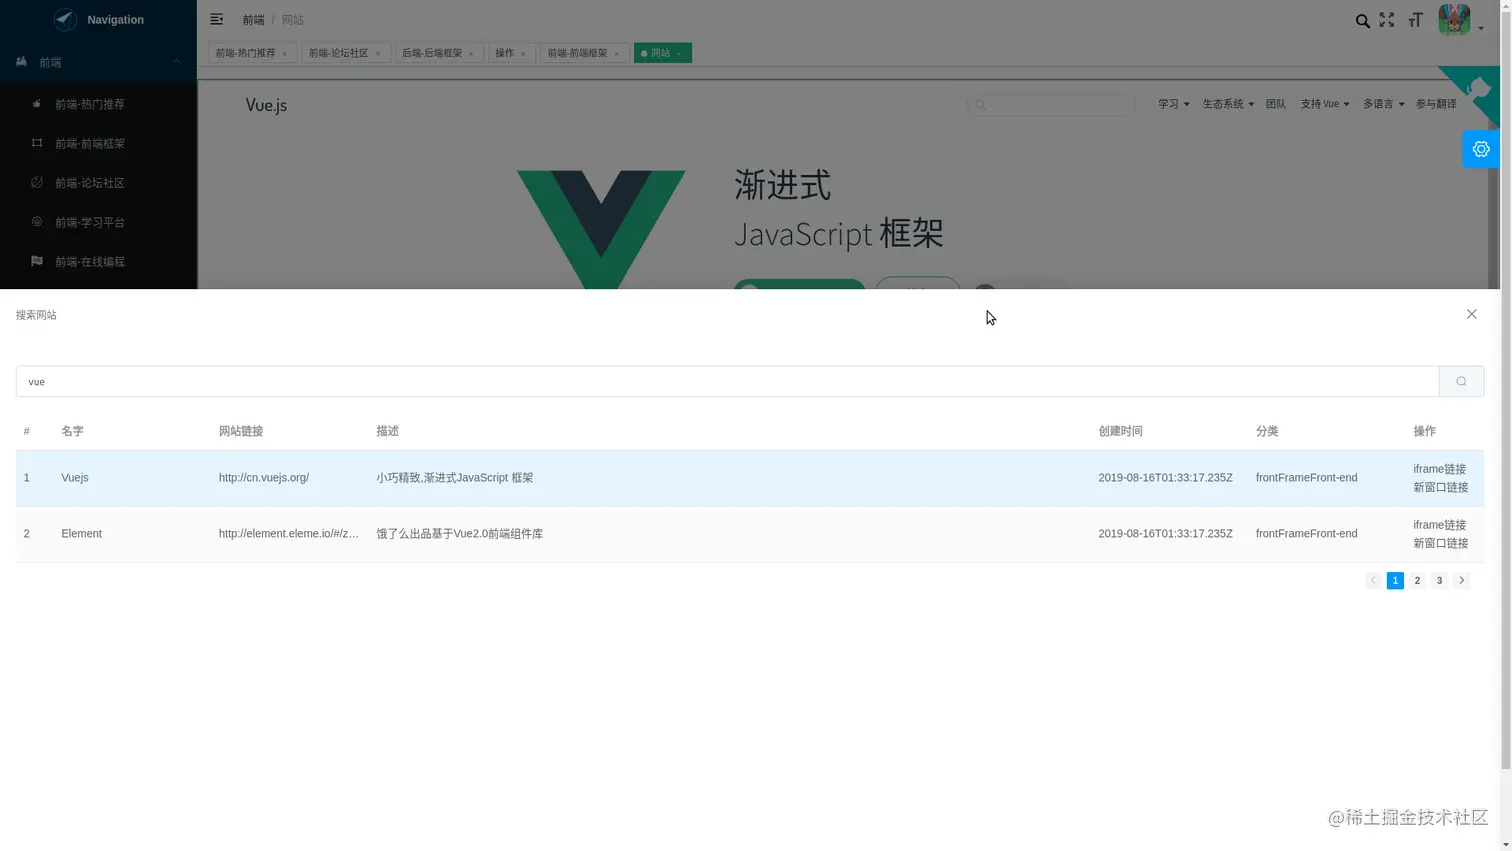
Task: Open the 团队 link on Vue.js page
Action: [1275, 104]
